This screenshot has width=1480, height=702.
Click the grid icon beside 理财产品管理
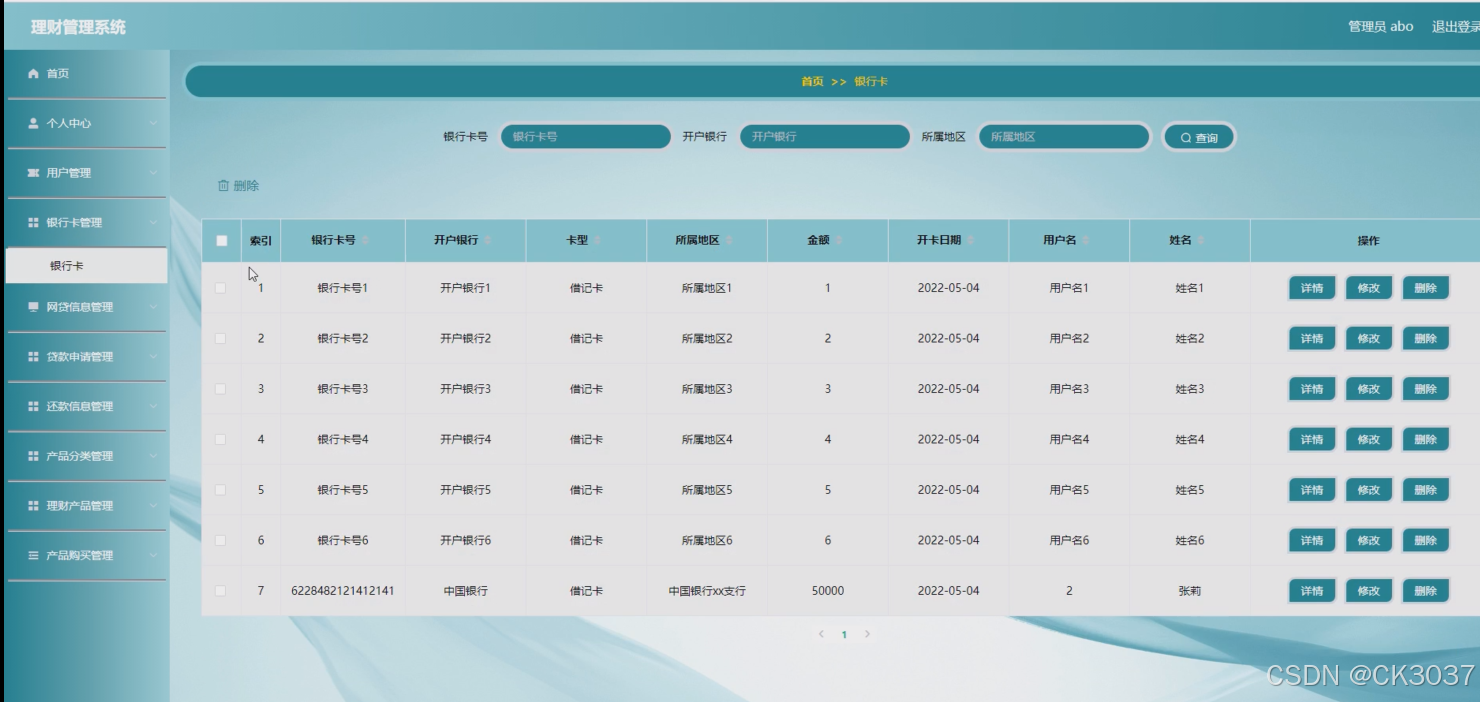[x=33, y=506]
